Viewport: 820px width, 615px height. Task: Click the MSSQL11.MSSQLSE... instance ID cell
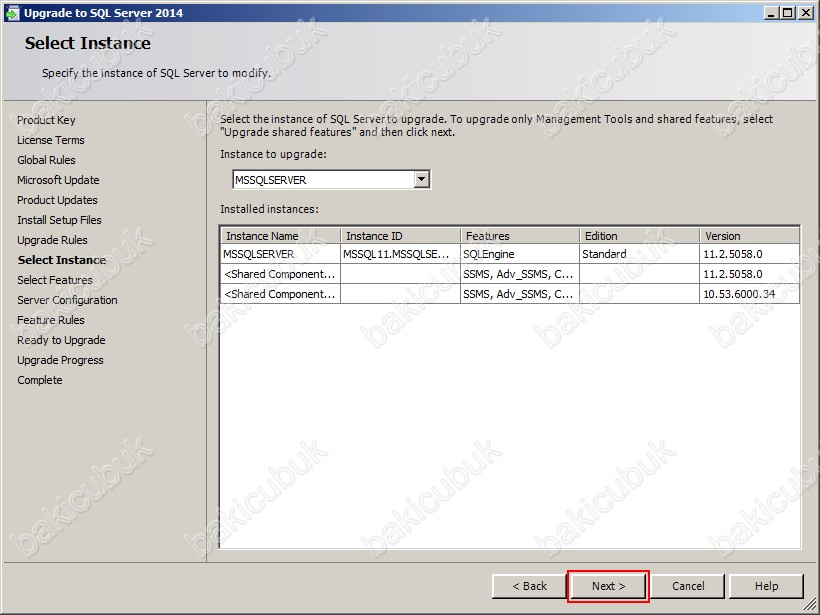(x=401, y=254)
